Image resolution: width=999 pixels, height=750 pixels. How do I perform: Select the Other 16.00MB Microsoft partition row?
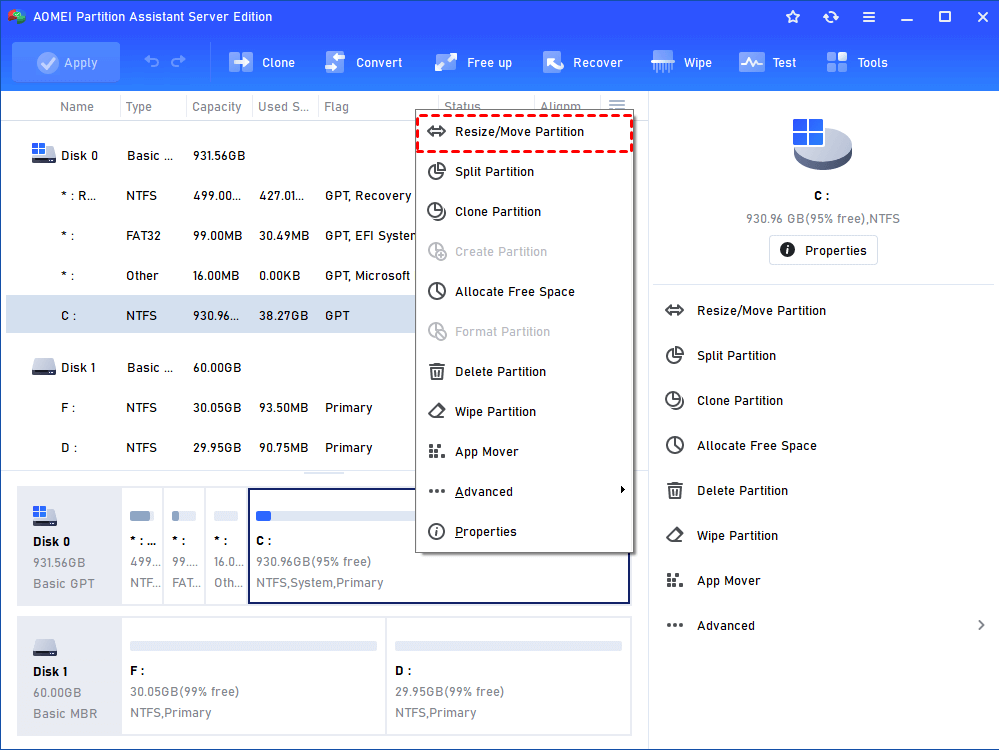[x=210, y=276]
